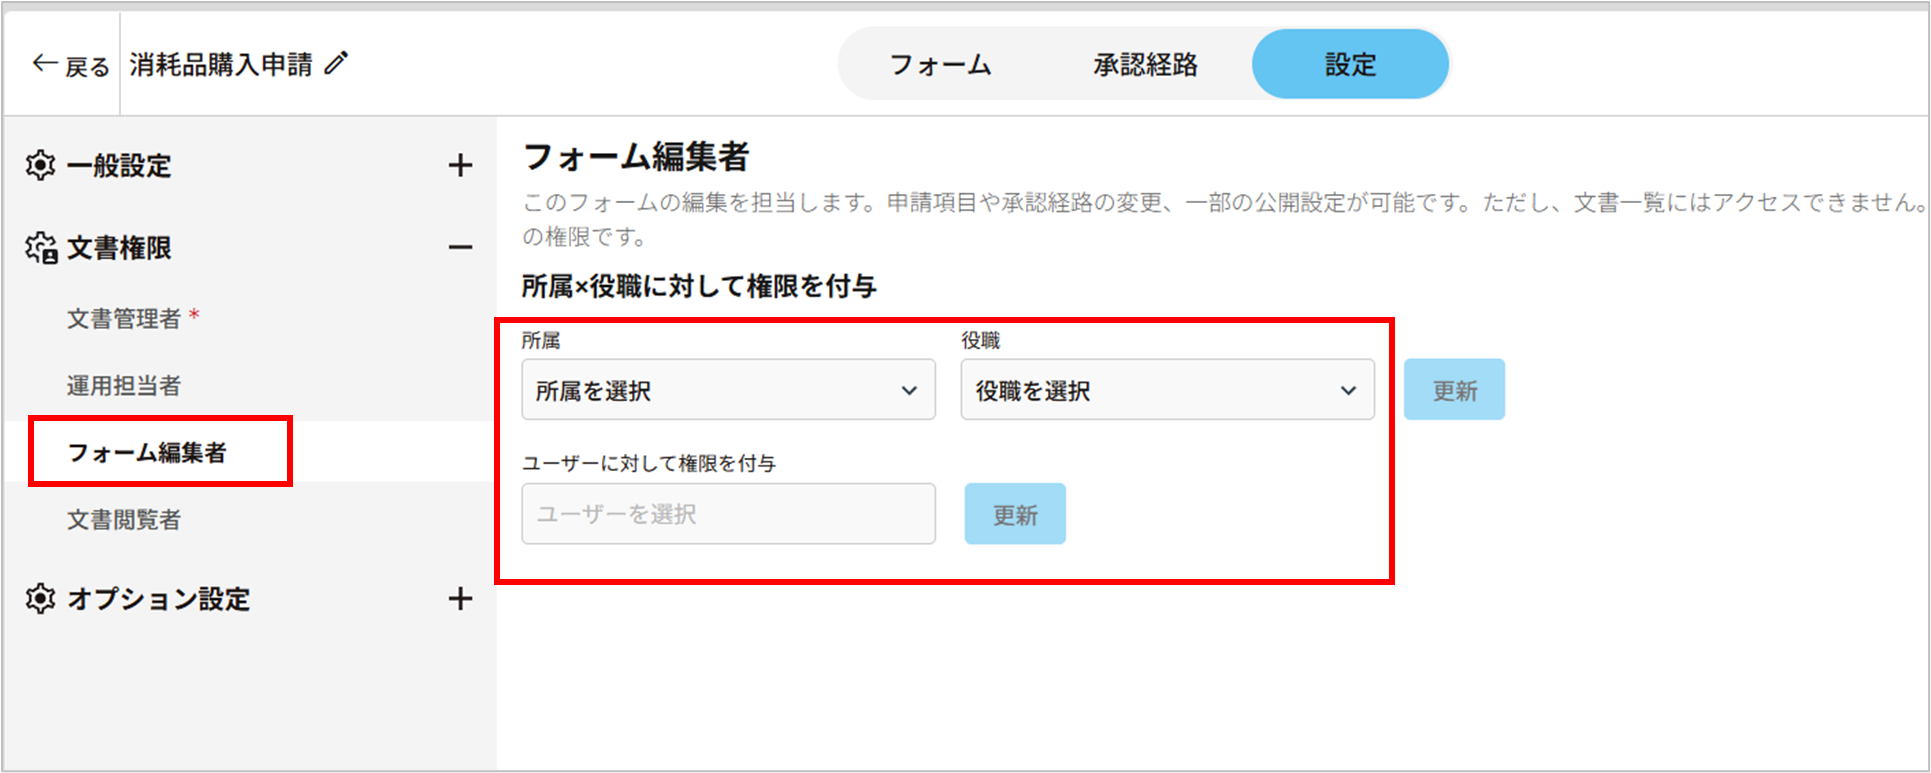1931x773 pixels.
Task: Click the 文書権限 gear-lock icon
Action: click(x=41, y=248)
